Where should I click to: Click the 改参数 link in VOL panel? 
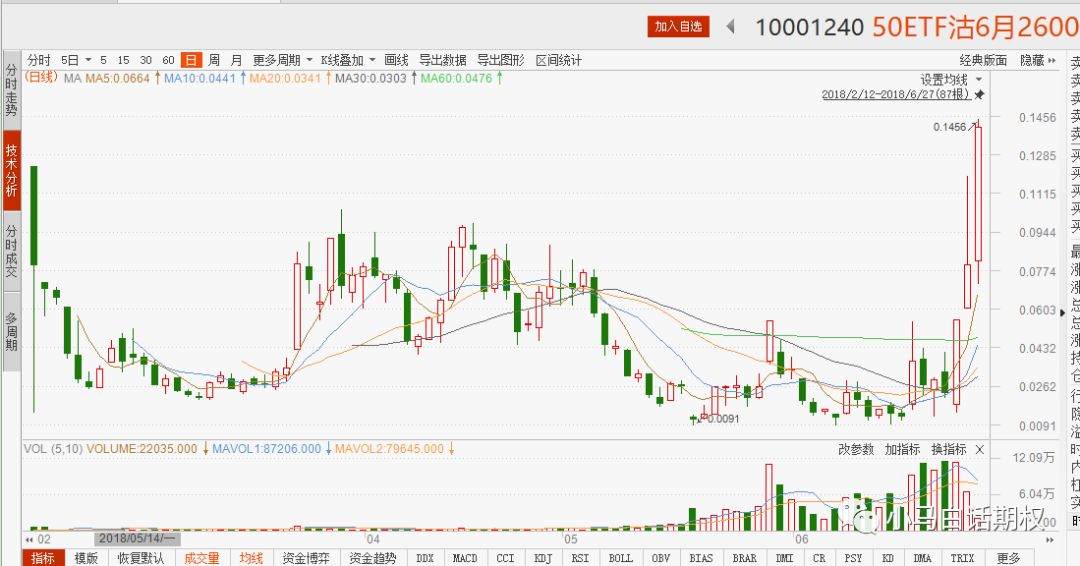[x=856, y=450]
